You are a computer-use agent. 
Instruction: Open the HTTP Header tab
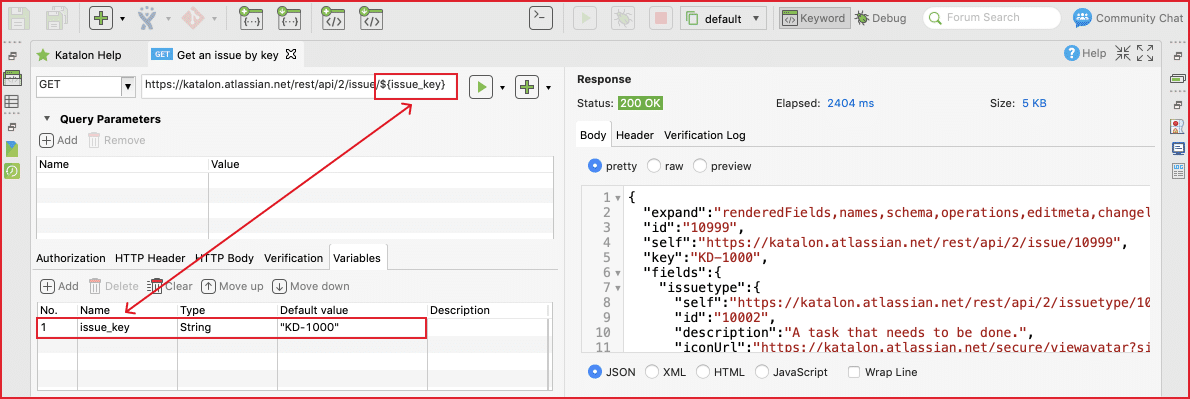pos(150,258)
